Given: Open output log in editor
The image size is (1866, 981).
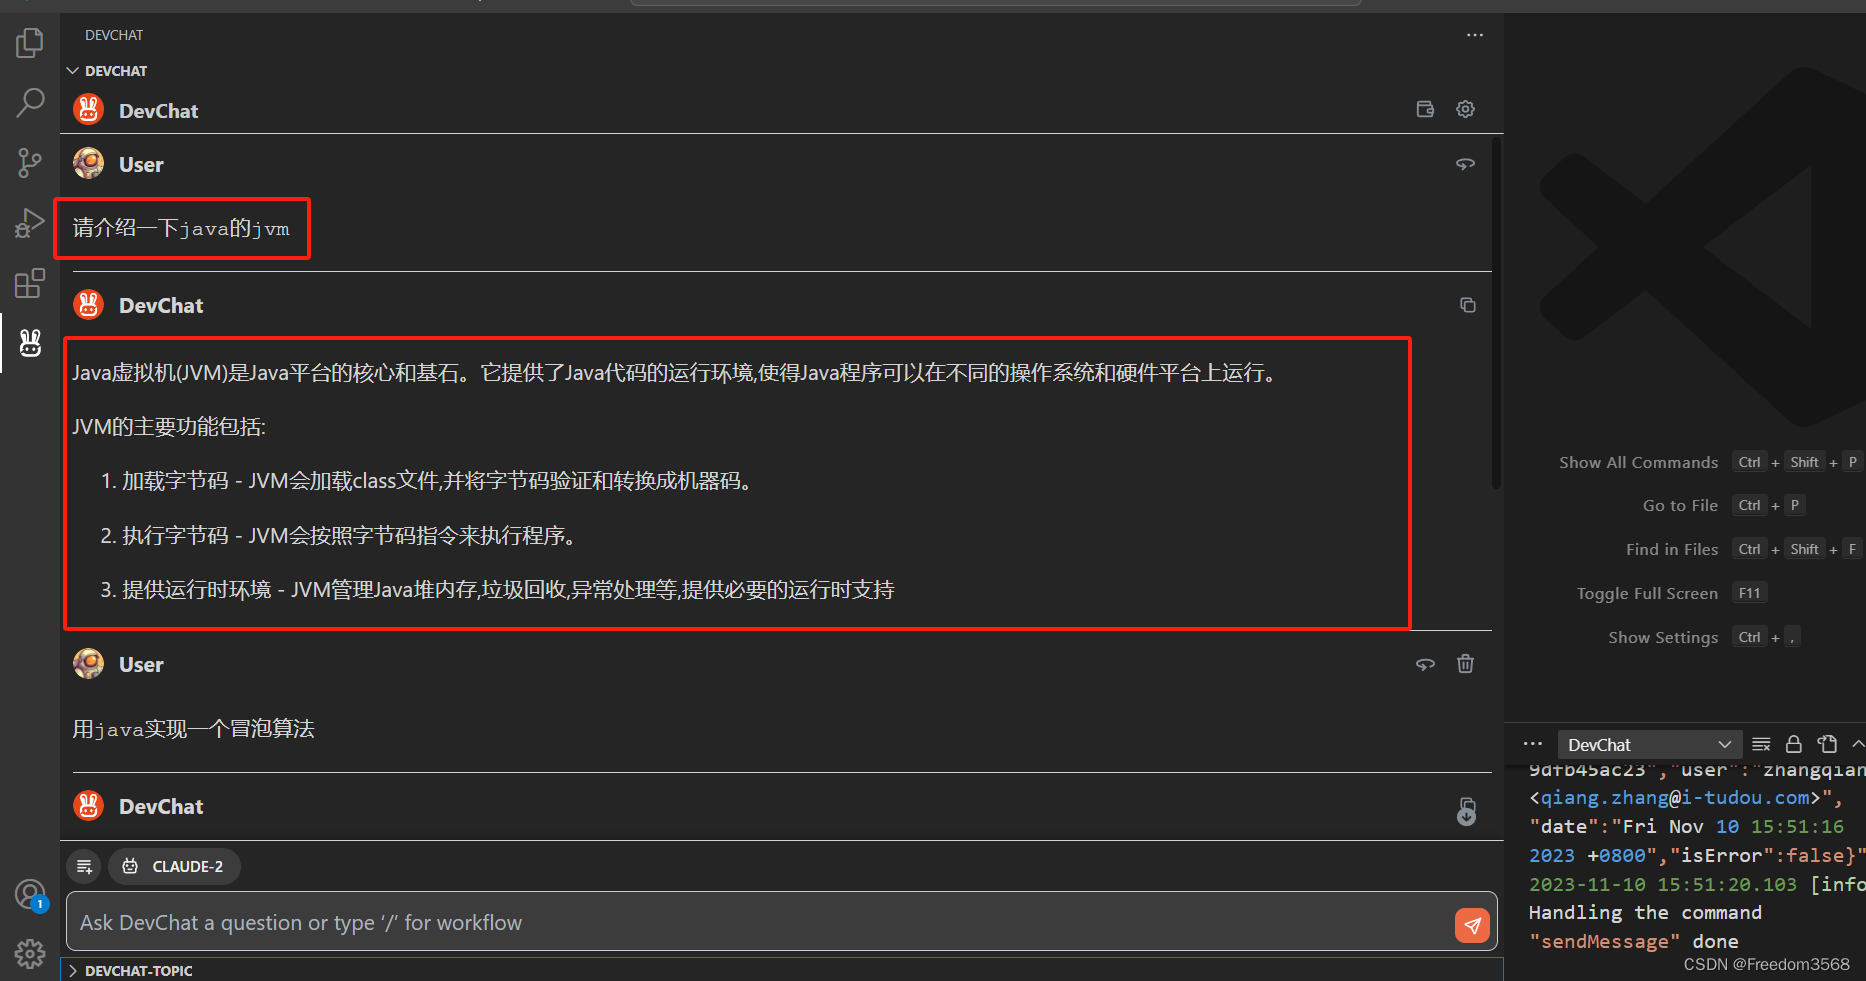Looking at the screenshot, I should 1827,744.
